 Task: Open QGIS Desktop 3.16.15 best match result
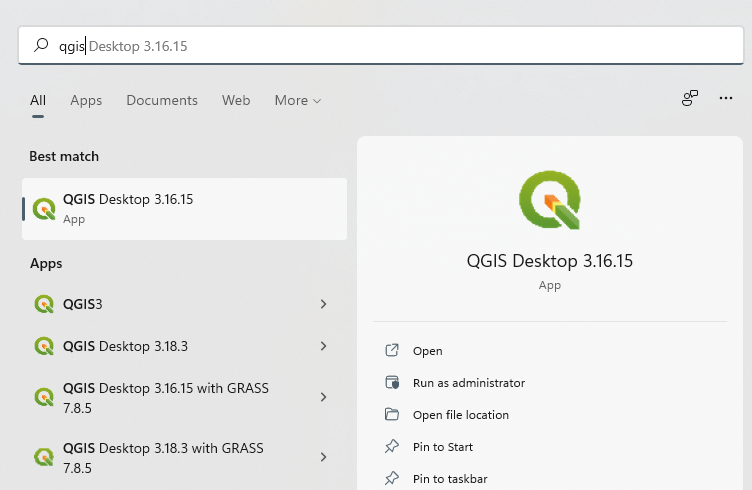click(184, 209)
